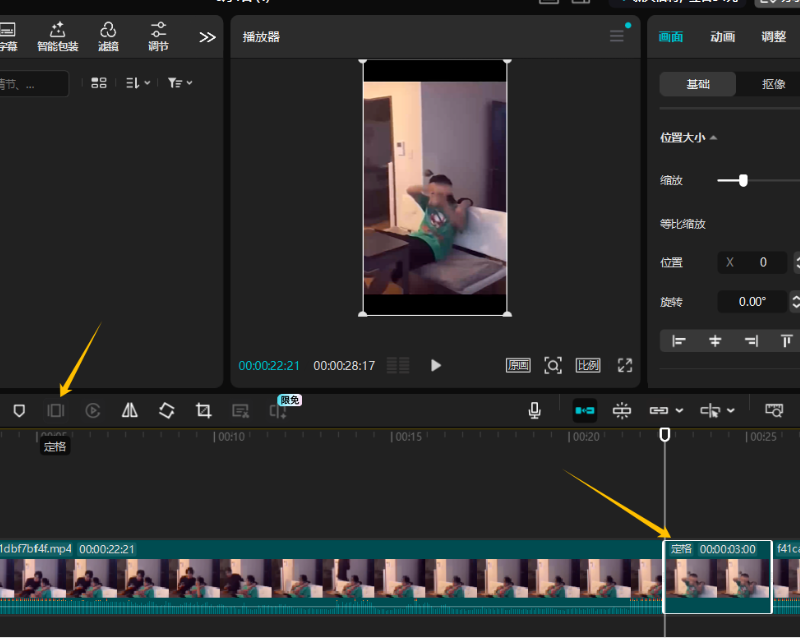Open the microphone voiceover recording
This screenshot has width=800, height=638.
(x=535, y=410)
